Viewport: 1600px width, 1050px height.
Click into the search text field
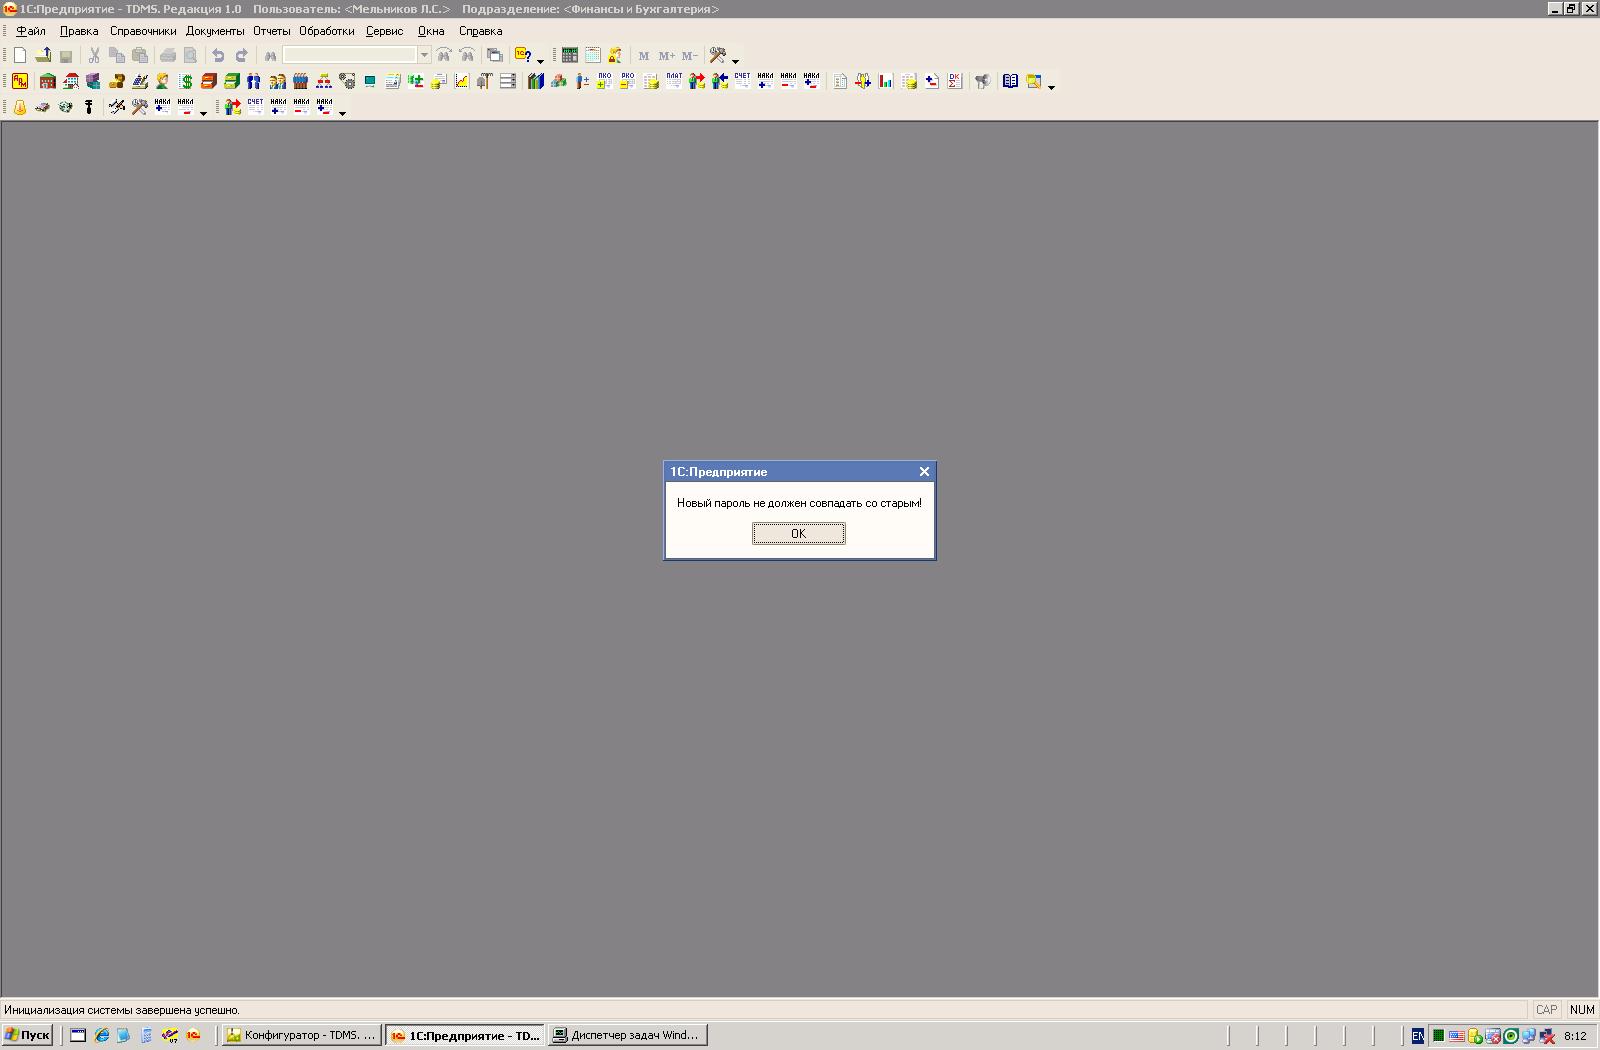[x=349, y=55]
